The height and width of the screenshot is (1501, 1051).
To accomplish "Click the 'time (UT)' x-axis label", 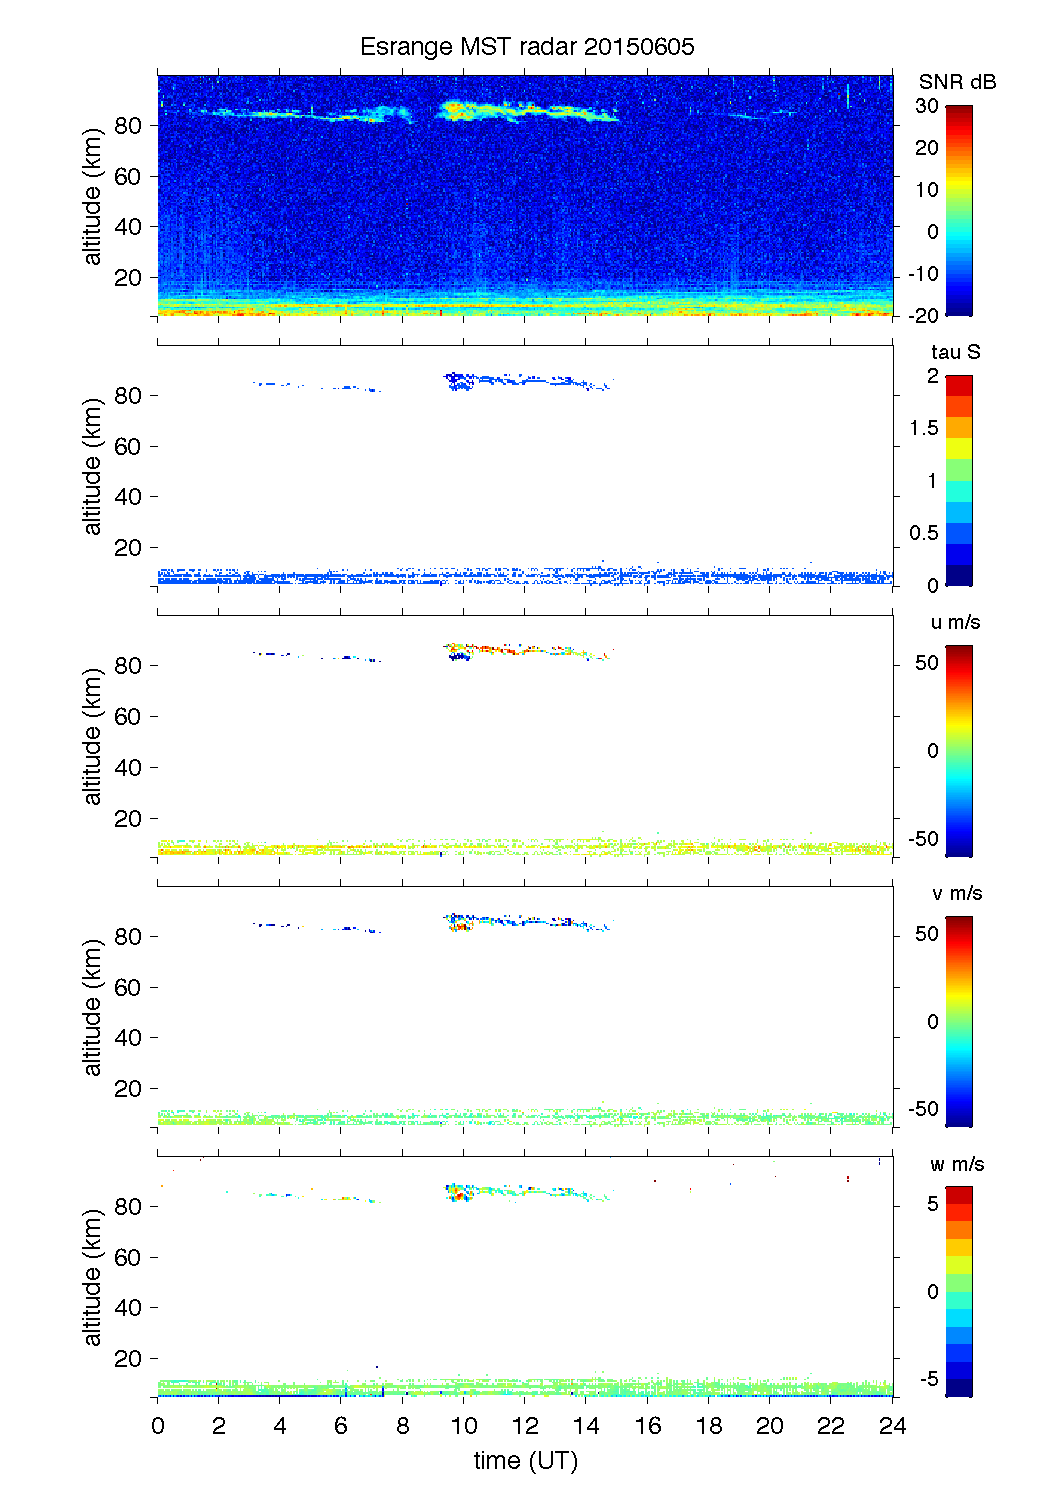I will (x=525, y=1460).
